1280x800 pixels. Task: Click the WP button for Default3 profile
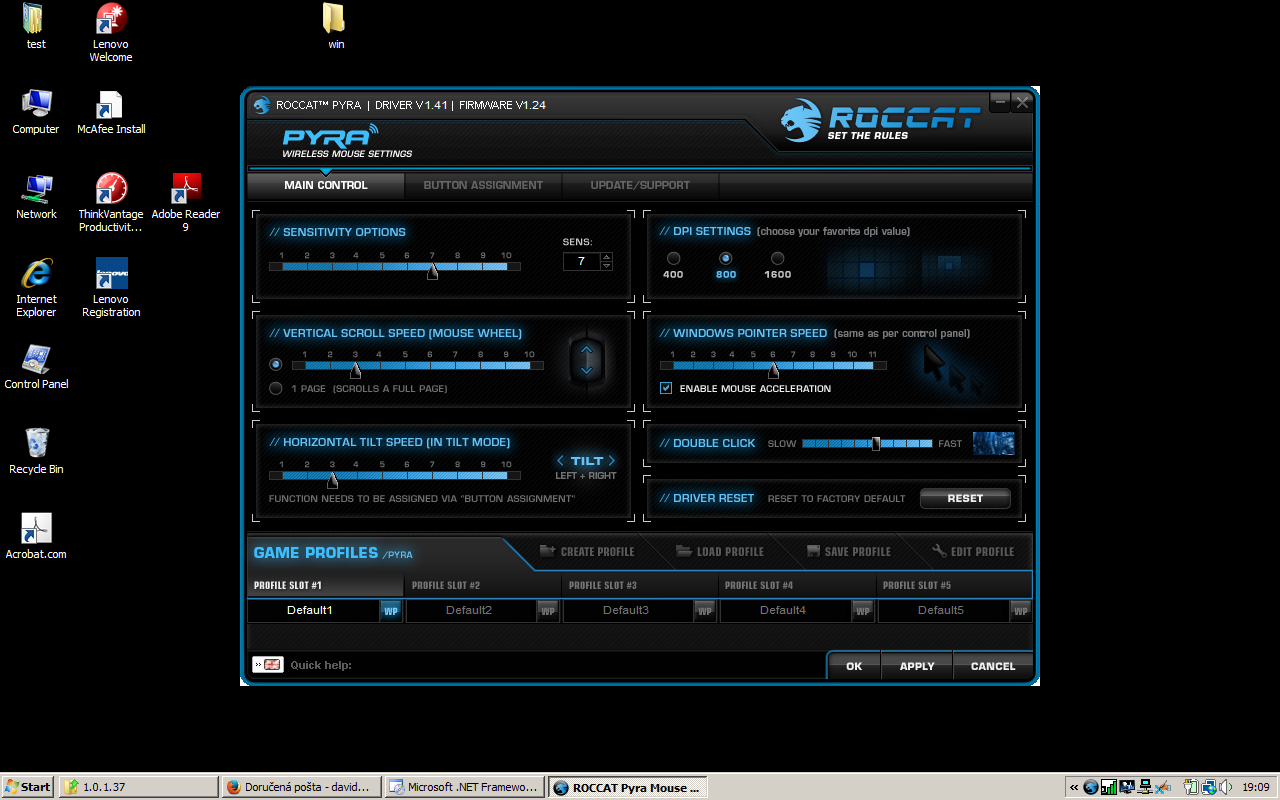[705, 610]
